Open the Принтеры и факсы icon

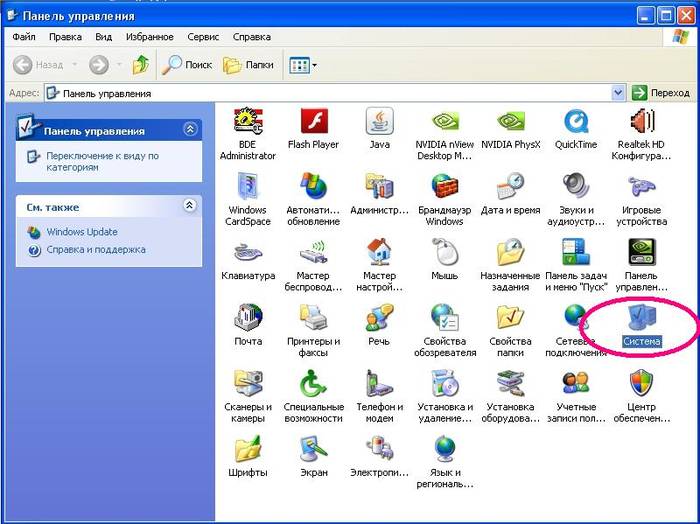(x=313, y=319)
